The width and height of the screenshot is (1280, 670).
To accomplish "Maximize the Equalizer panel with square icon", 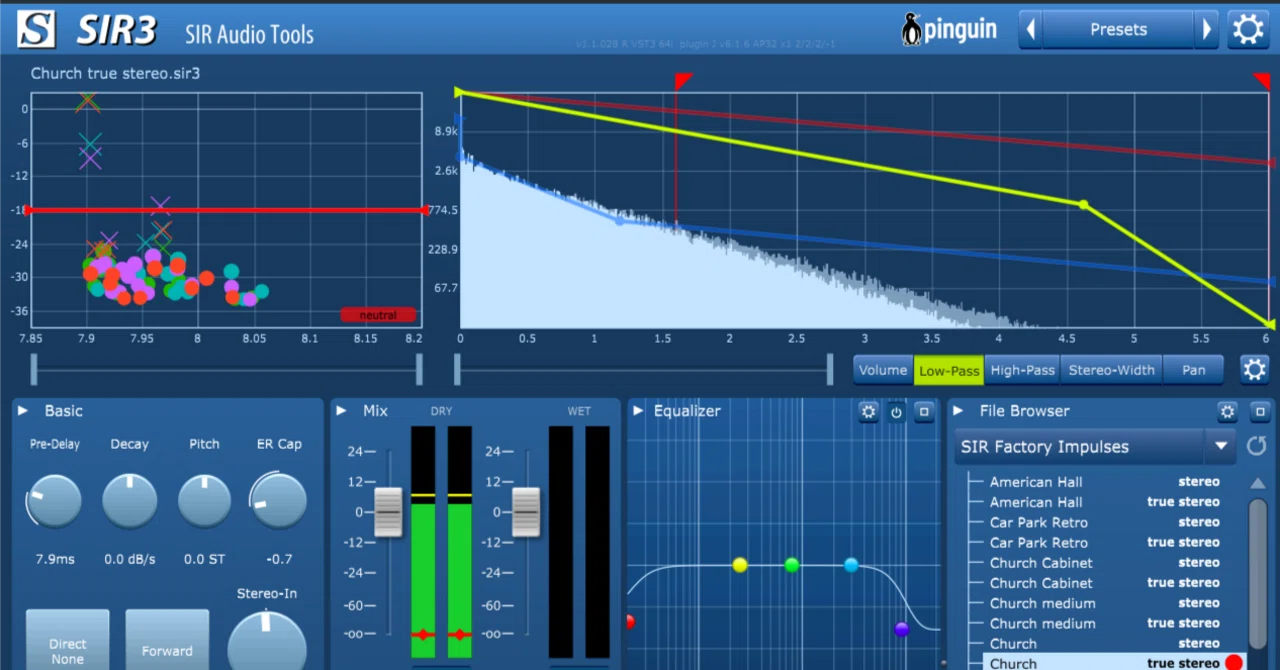I will (925, 411).
